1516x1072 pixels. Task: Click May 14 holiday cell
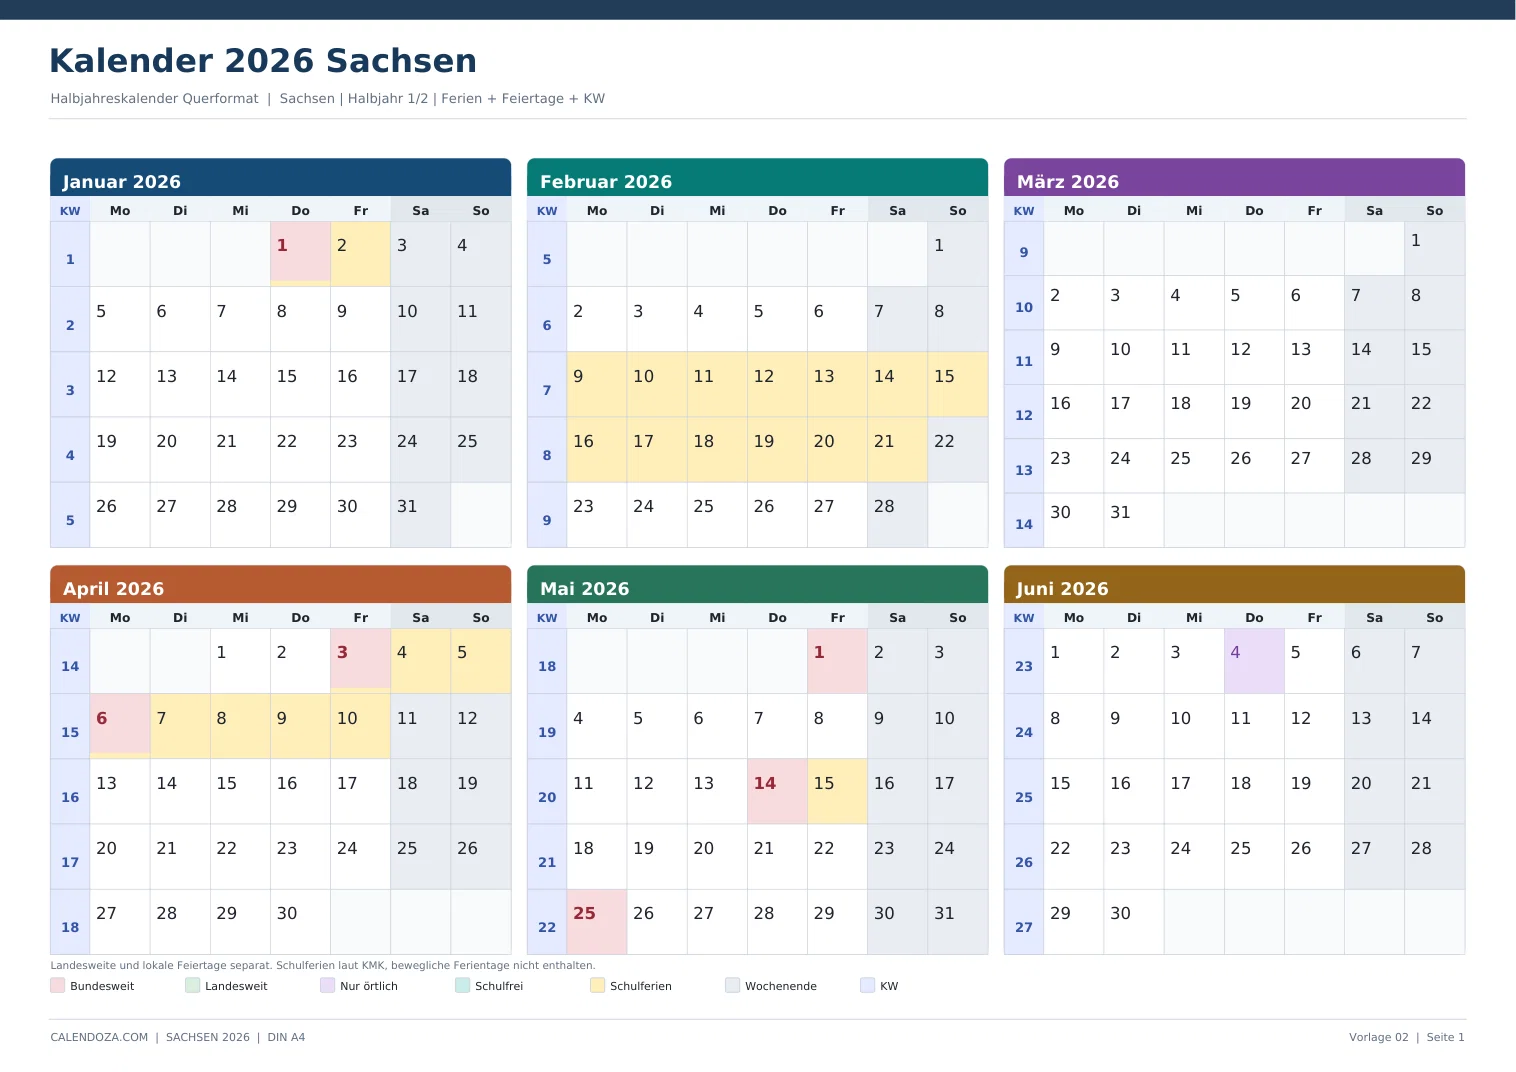tap(777, 791)
